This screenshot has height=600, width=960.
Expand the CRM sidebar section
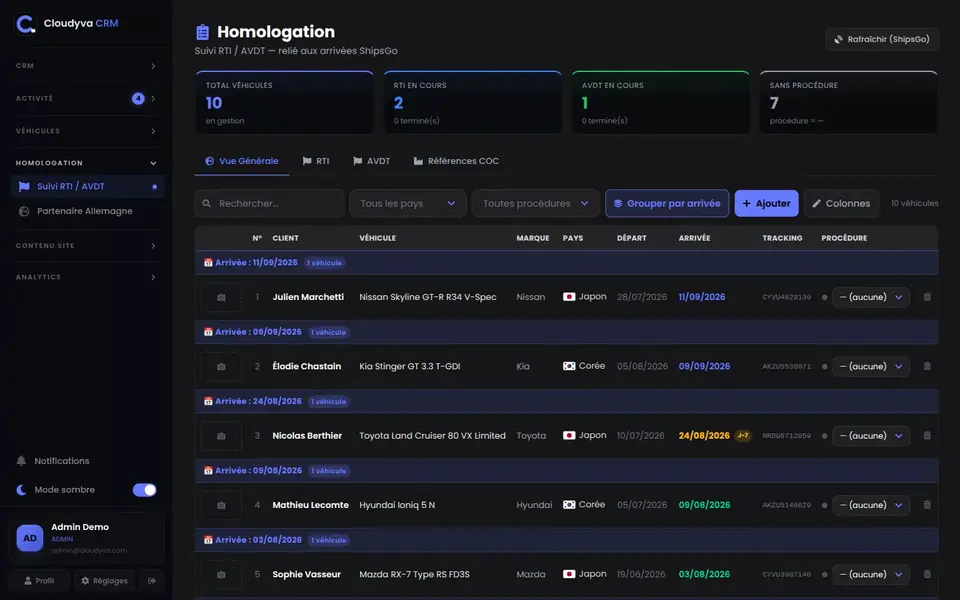pos(86,66)
